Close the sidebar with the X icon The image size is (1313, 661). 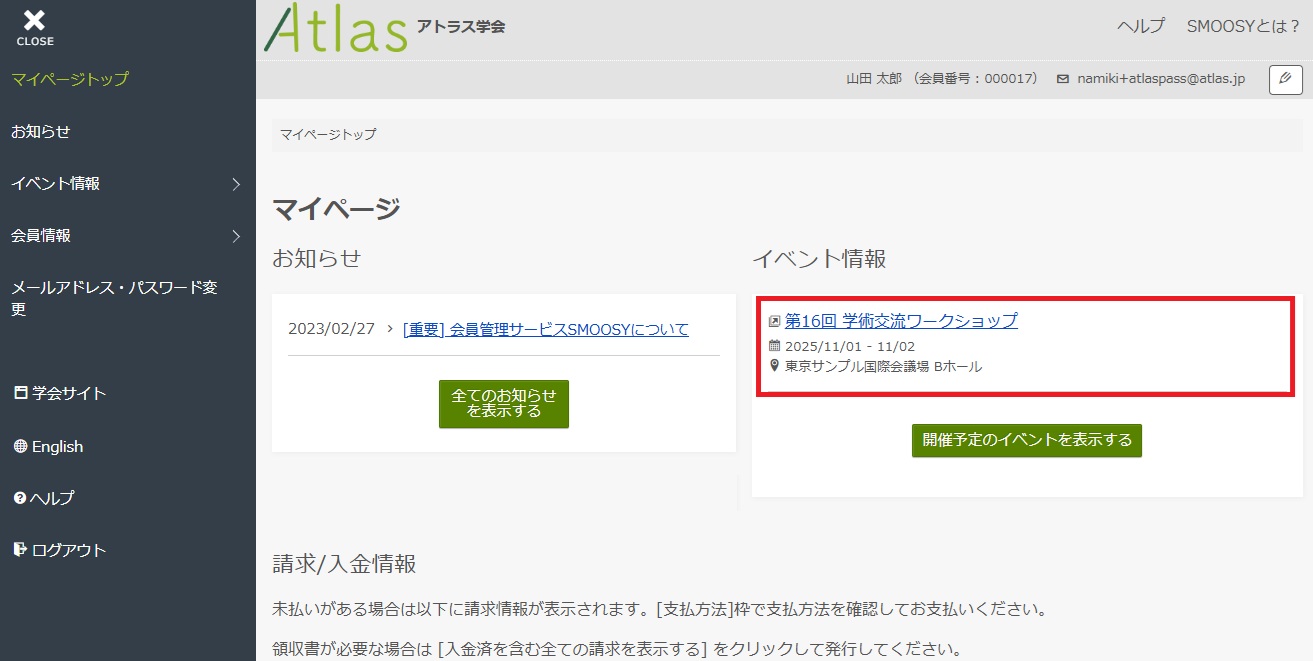coord(35,26)
